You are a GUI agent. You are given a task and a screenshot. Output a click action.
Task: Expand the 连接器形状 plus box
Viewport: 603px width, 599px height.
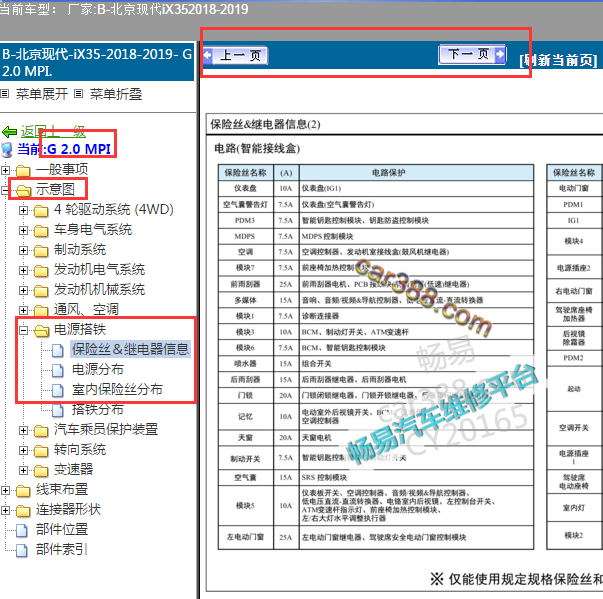click(5, 510)
